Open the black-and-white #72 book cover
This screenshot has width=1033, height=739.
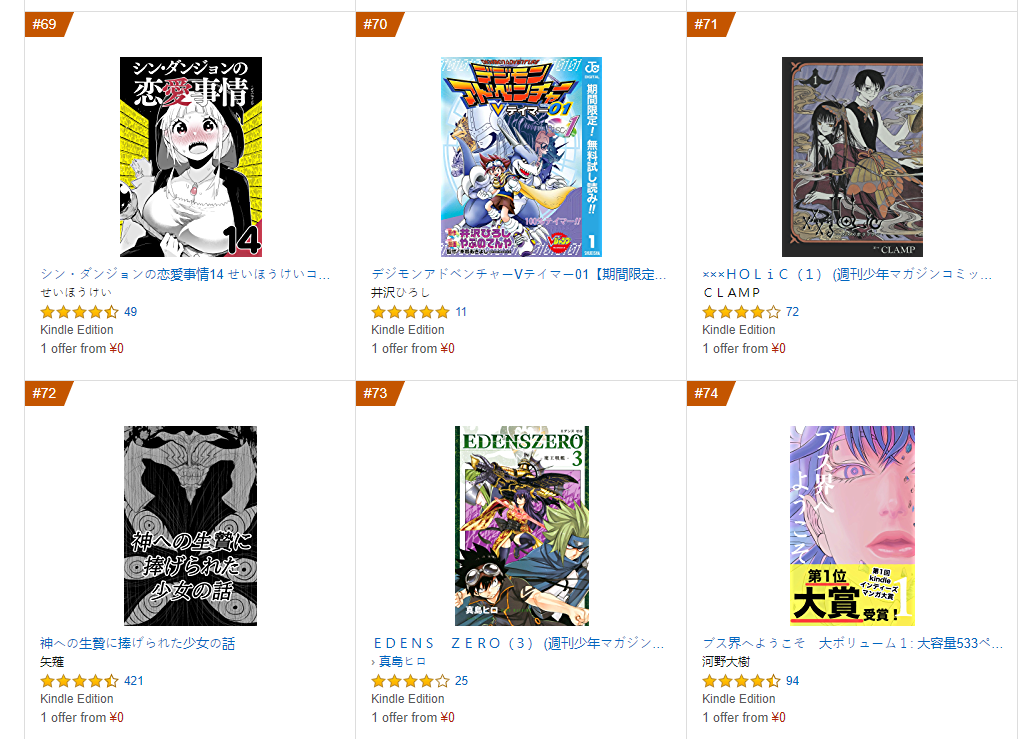[190, 526]
